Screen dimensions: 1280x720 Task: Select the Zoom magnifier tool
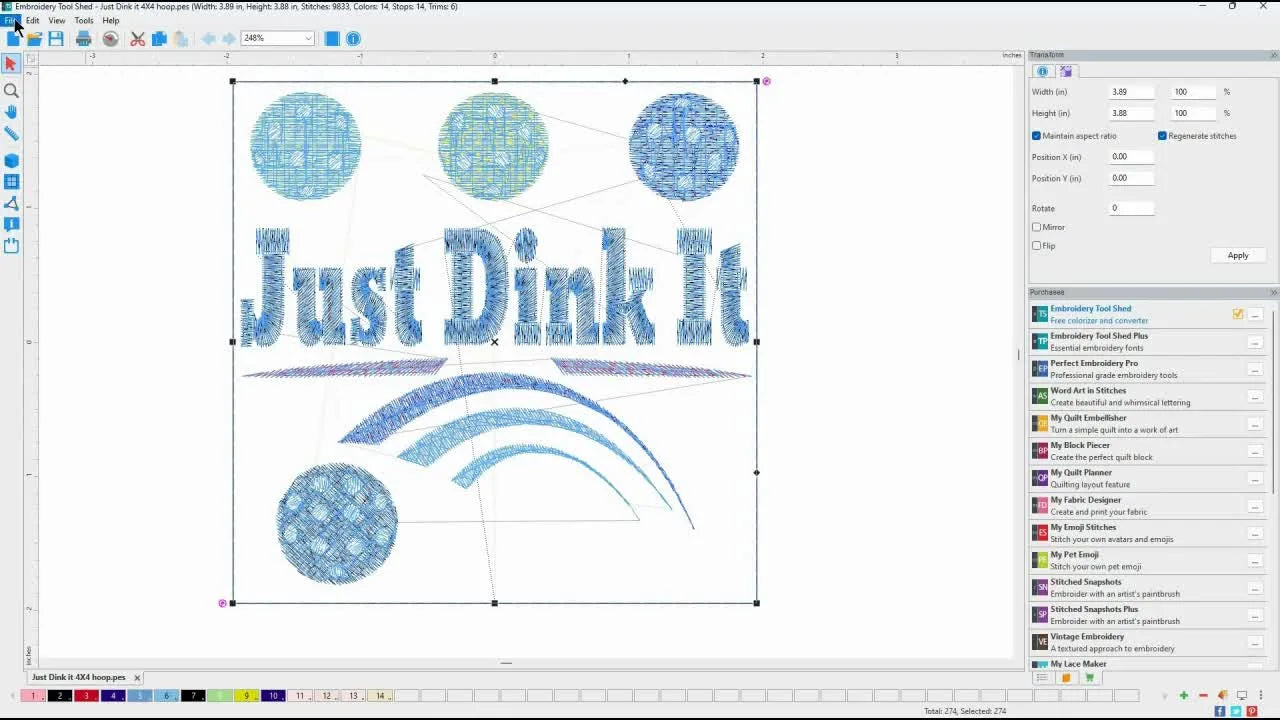coord(11,90)
